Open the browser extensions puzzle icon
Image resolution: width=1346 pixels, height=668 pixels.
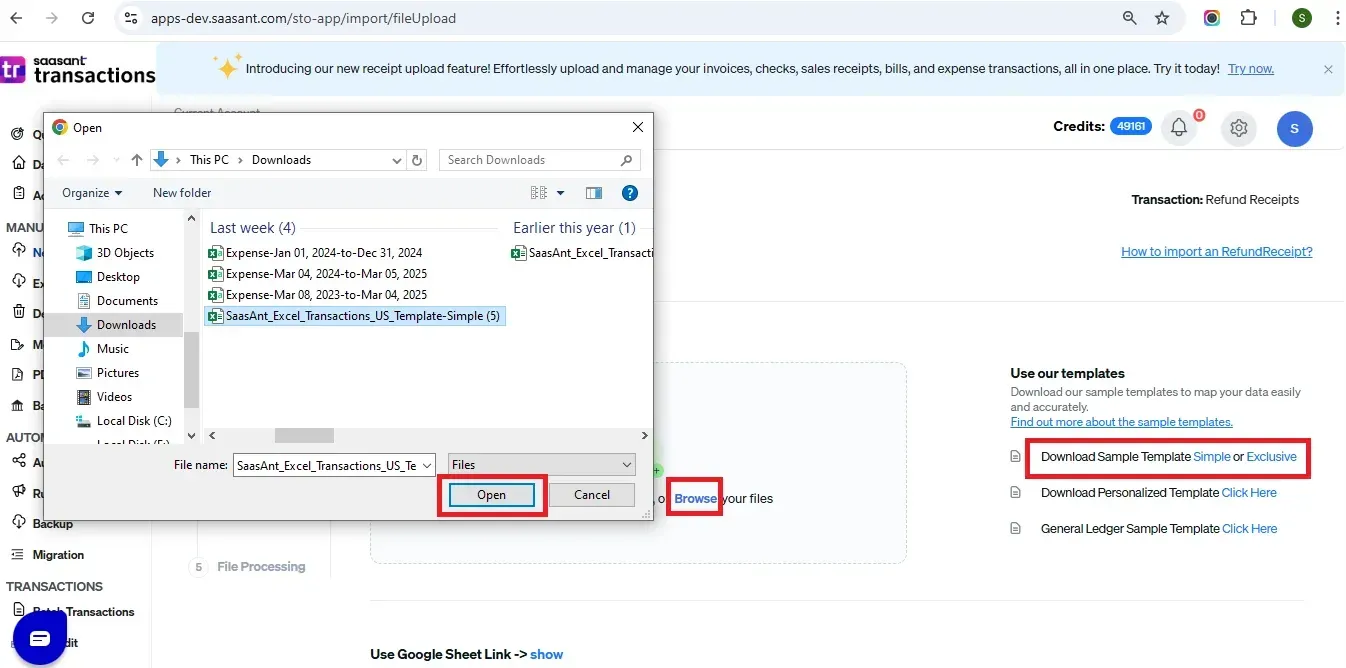pos(1248,18)
